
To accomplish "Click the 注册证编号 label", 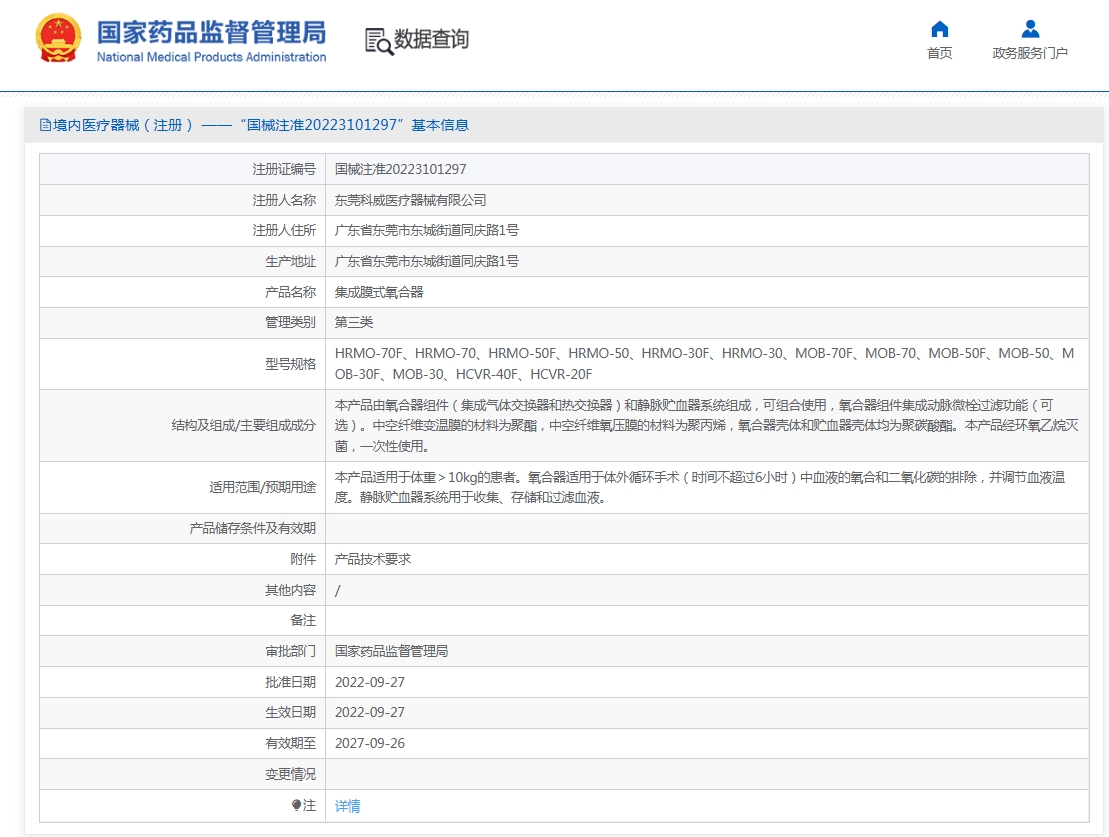I will click(284, 169).
